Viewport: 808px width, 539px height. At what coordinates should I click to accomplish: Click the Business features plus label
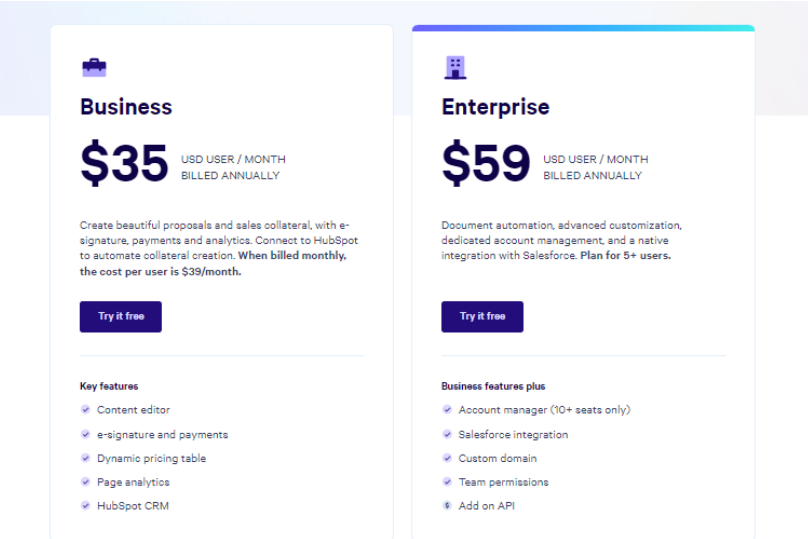(493, 386)
